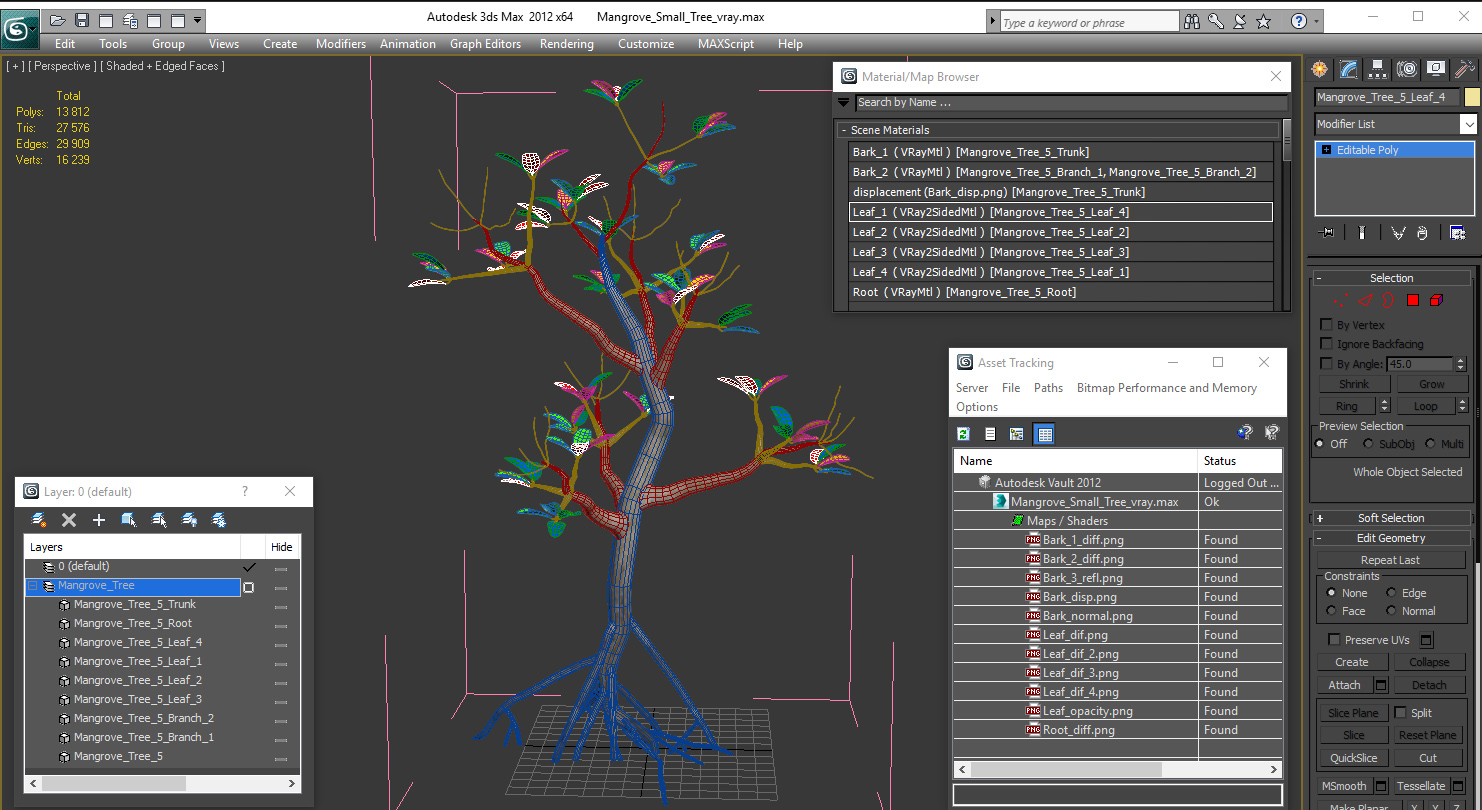The height and width of the screenshot is (810, 1482).
Task: Click Add Selected Objects plus icon in Layer dialog
Action: click(99, 520)
